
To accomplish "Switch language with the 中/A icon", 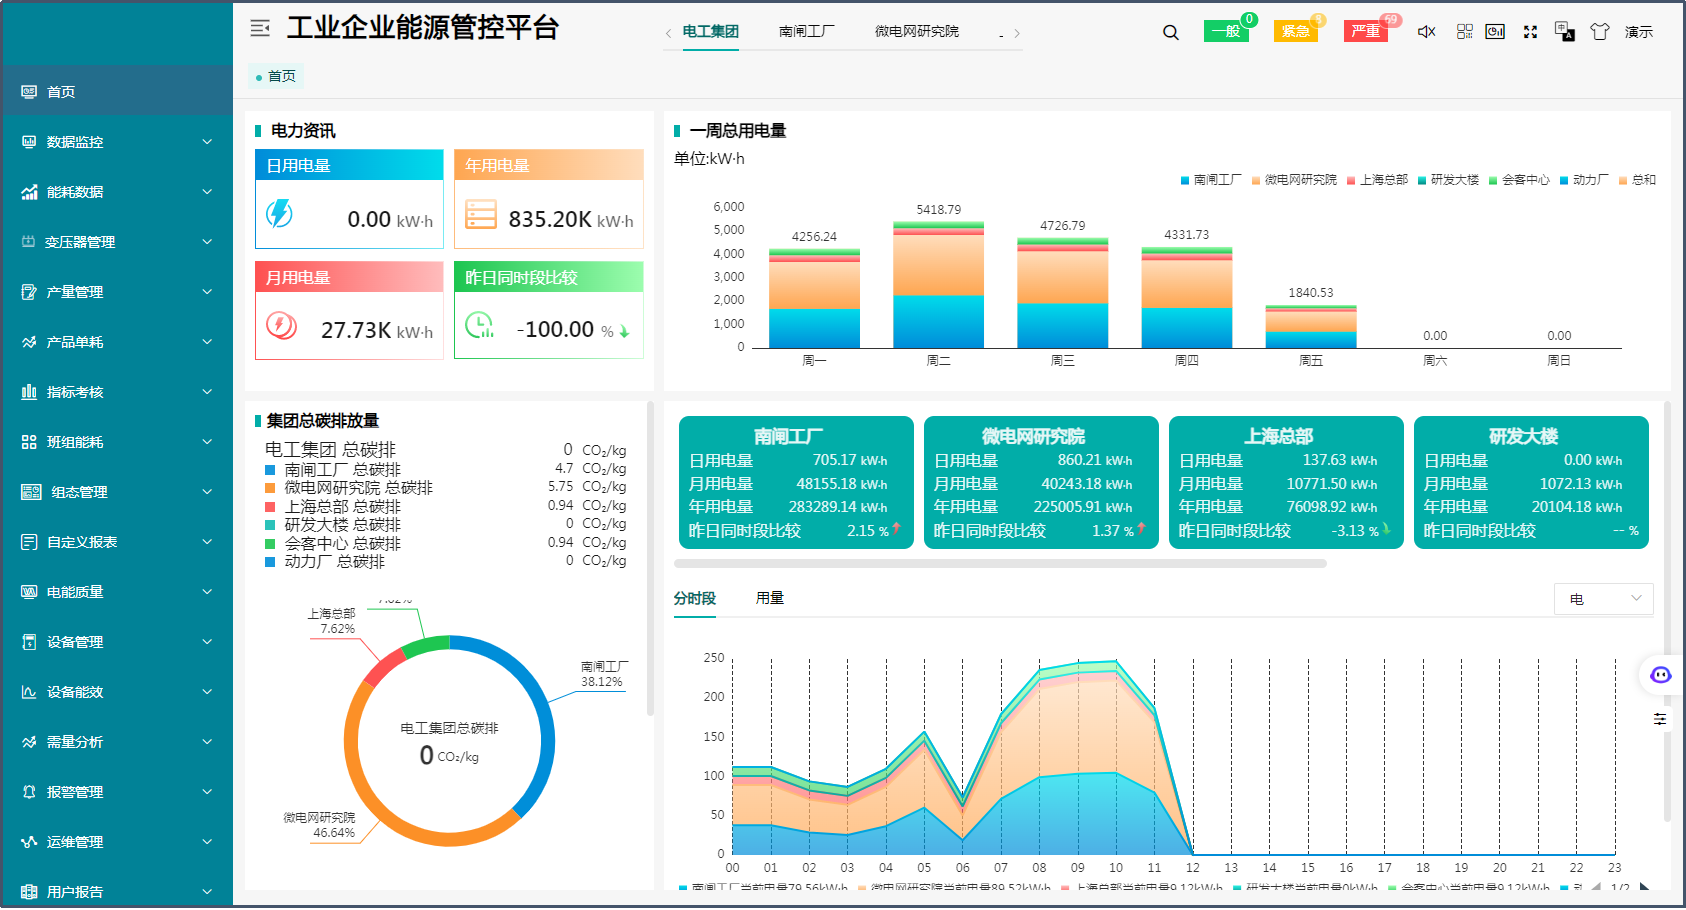I will pos(1565,32).
